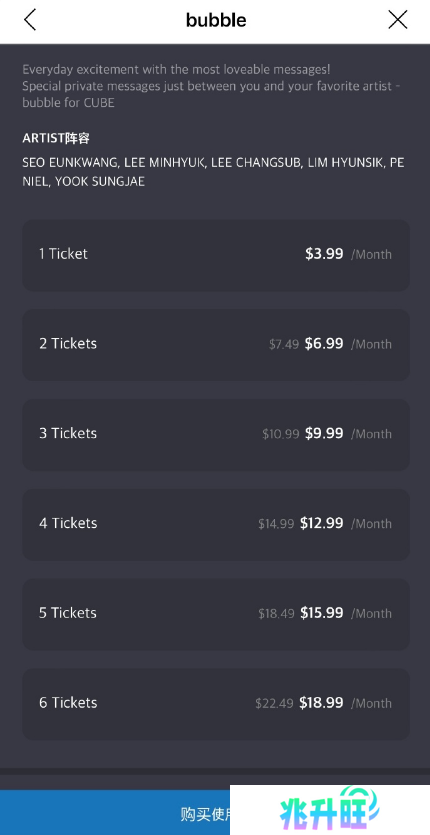This screenshot has width=430, height=835.
Task: Click the original $22.49 crossed price
Action: (274, 703)
